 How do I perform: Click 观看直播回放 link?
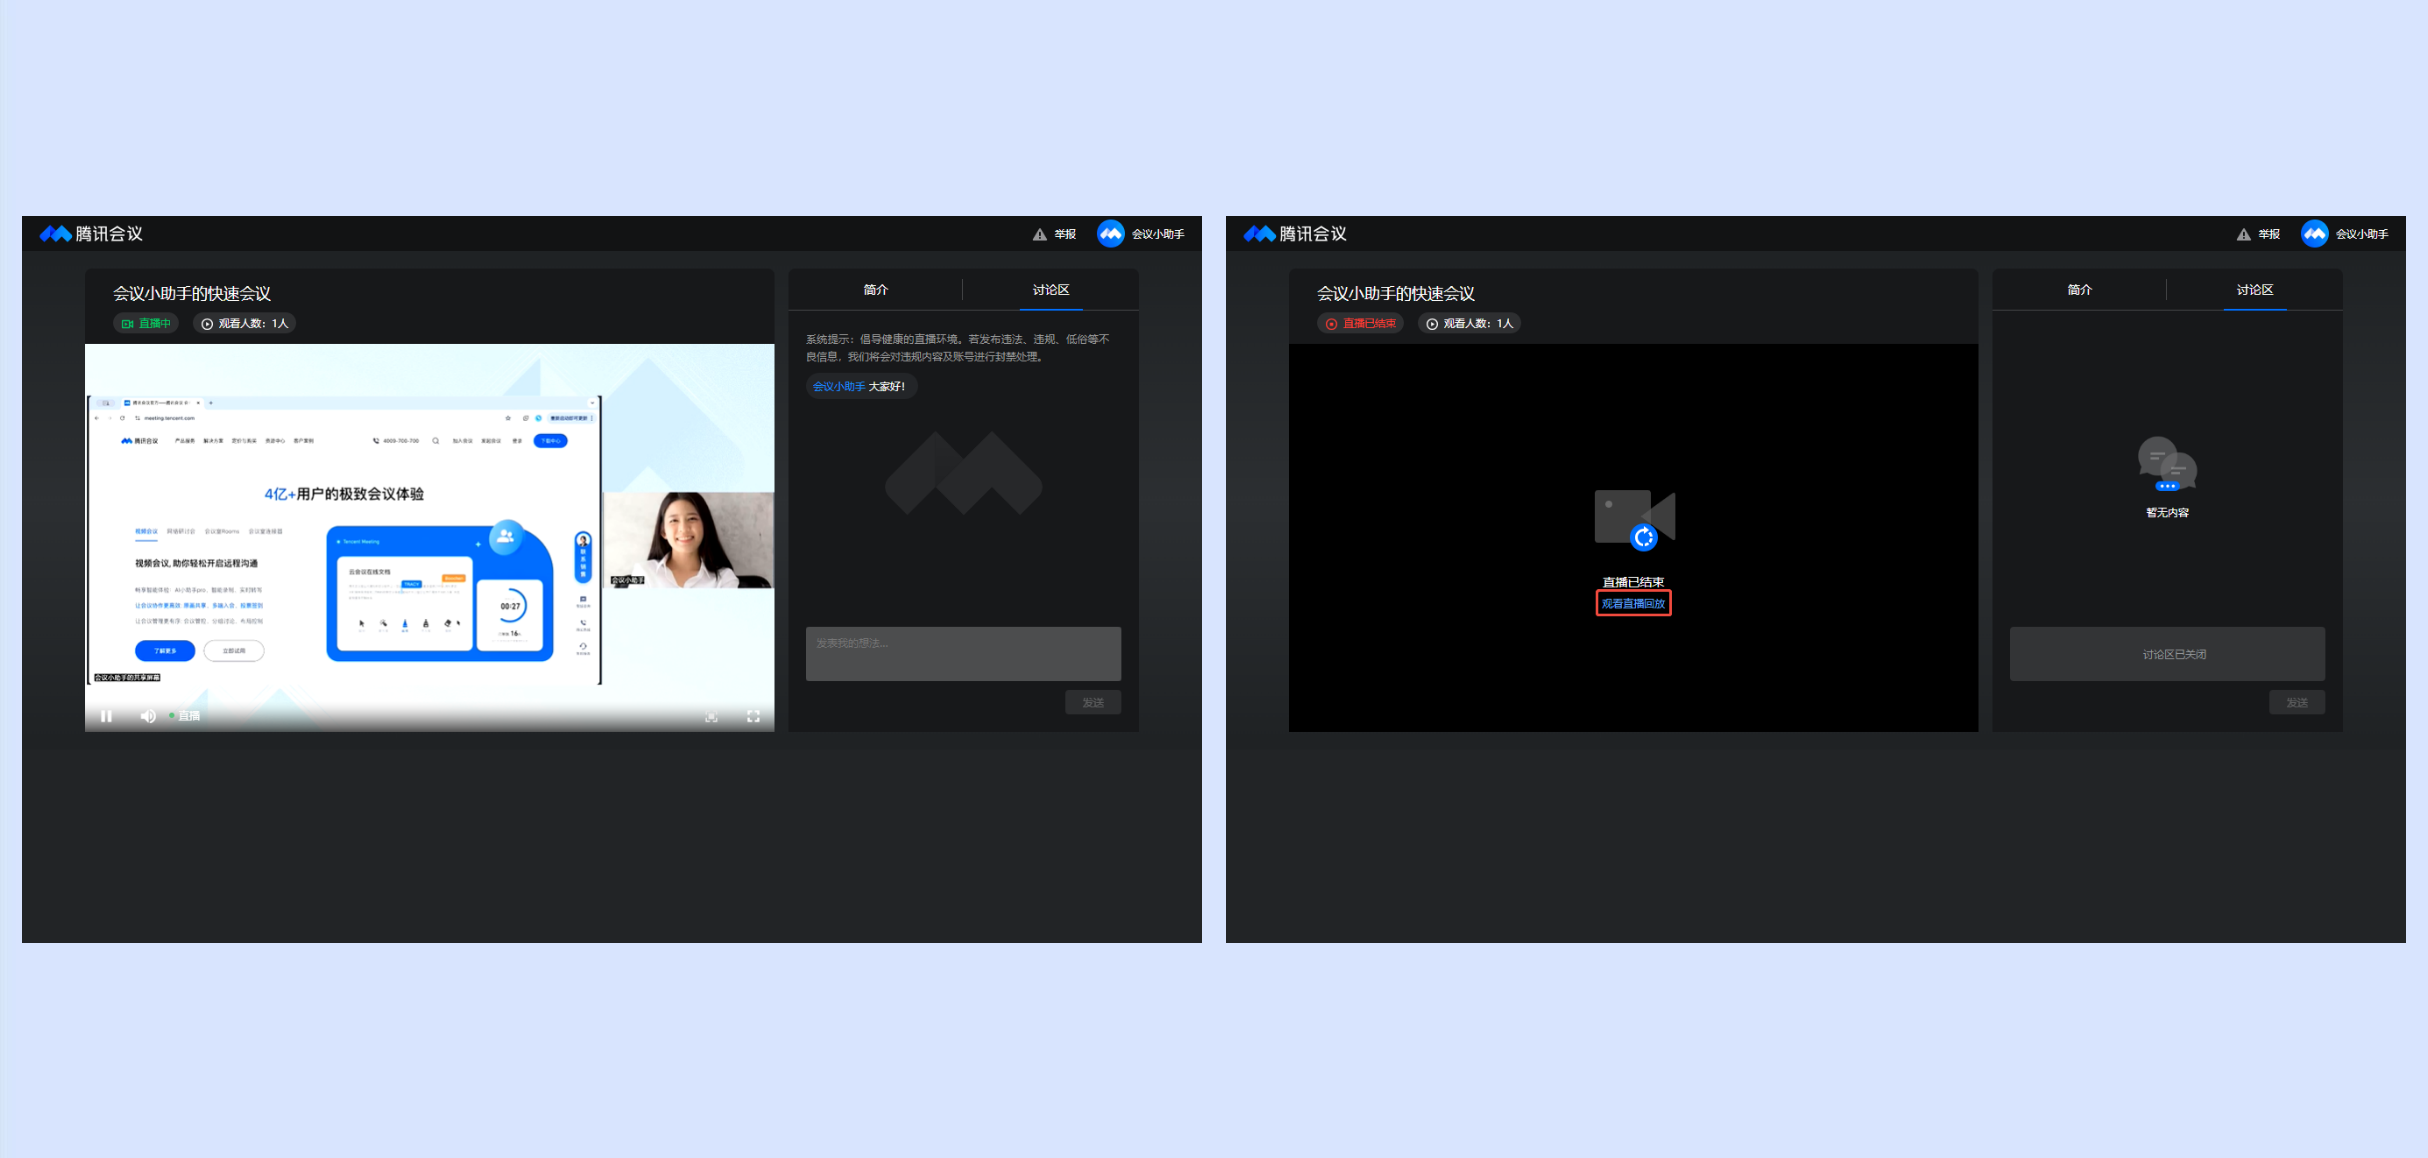[x=1633, y=603]
